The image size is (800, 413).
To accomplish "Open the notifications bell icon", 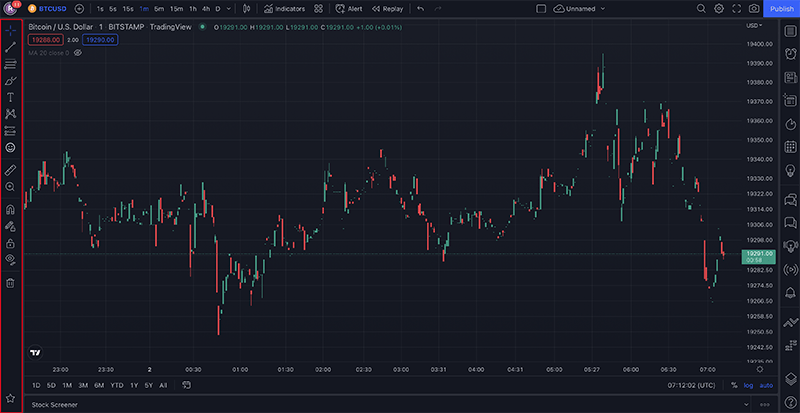I will click(791, 293).
